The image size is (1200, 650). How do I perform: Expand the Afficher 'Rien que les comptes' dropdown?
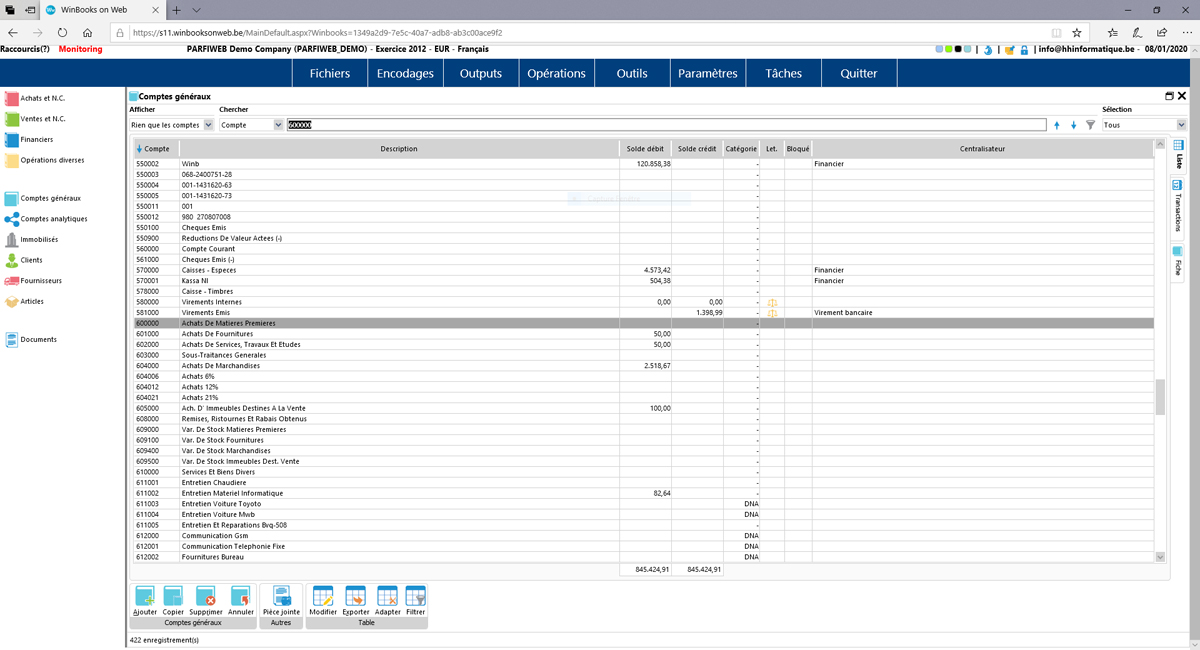coord(208,125)
